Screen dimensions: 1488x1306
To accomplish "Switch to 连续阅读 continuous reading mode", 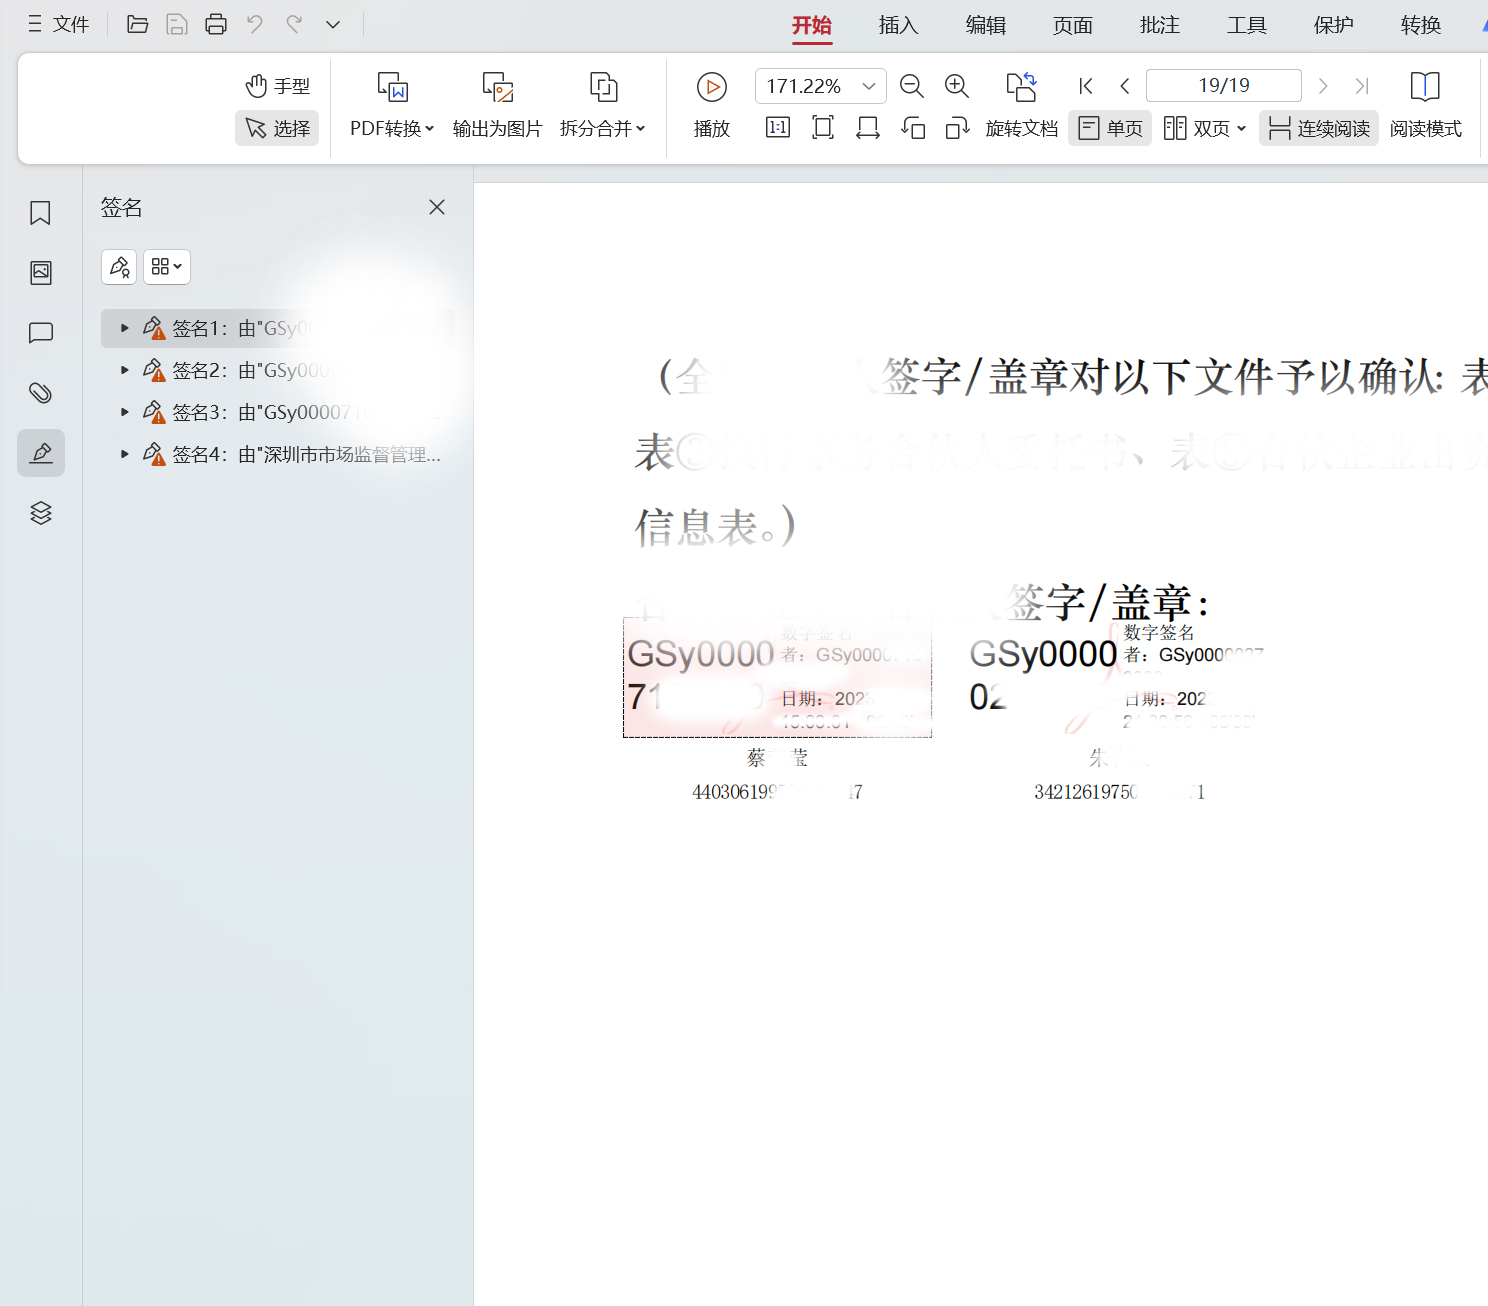I will 1318,128.
